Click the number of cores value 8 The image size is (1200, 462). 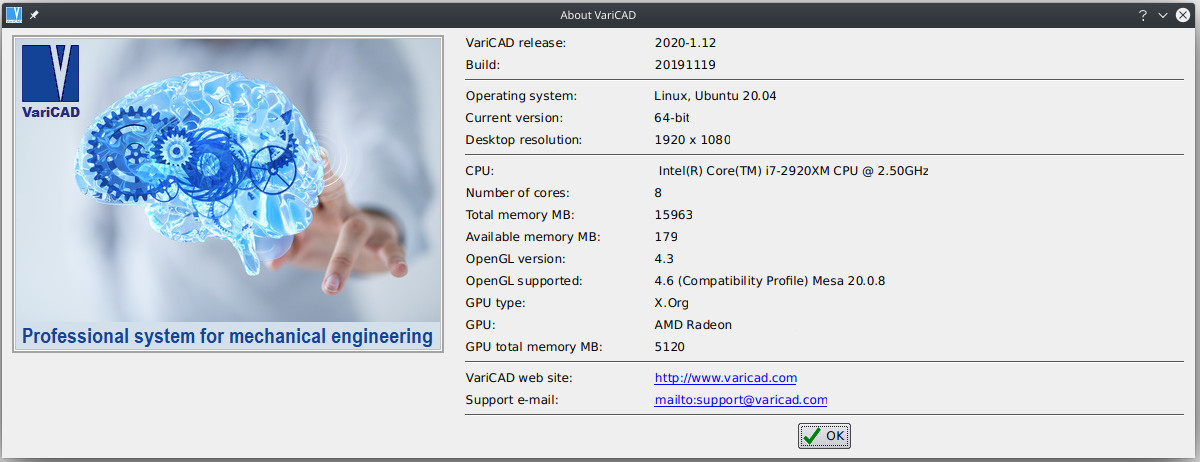tap(658, 193)
